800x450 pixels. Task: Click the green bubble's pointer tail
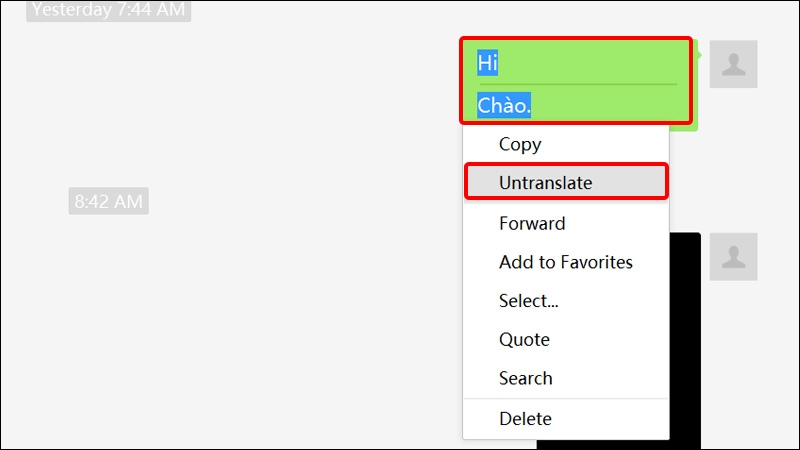point(699,52)
